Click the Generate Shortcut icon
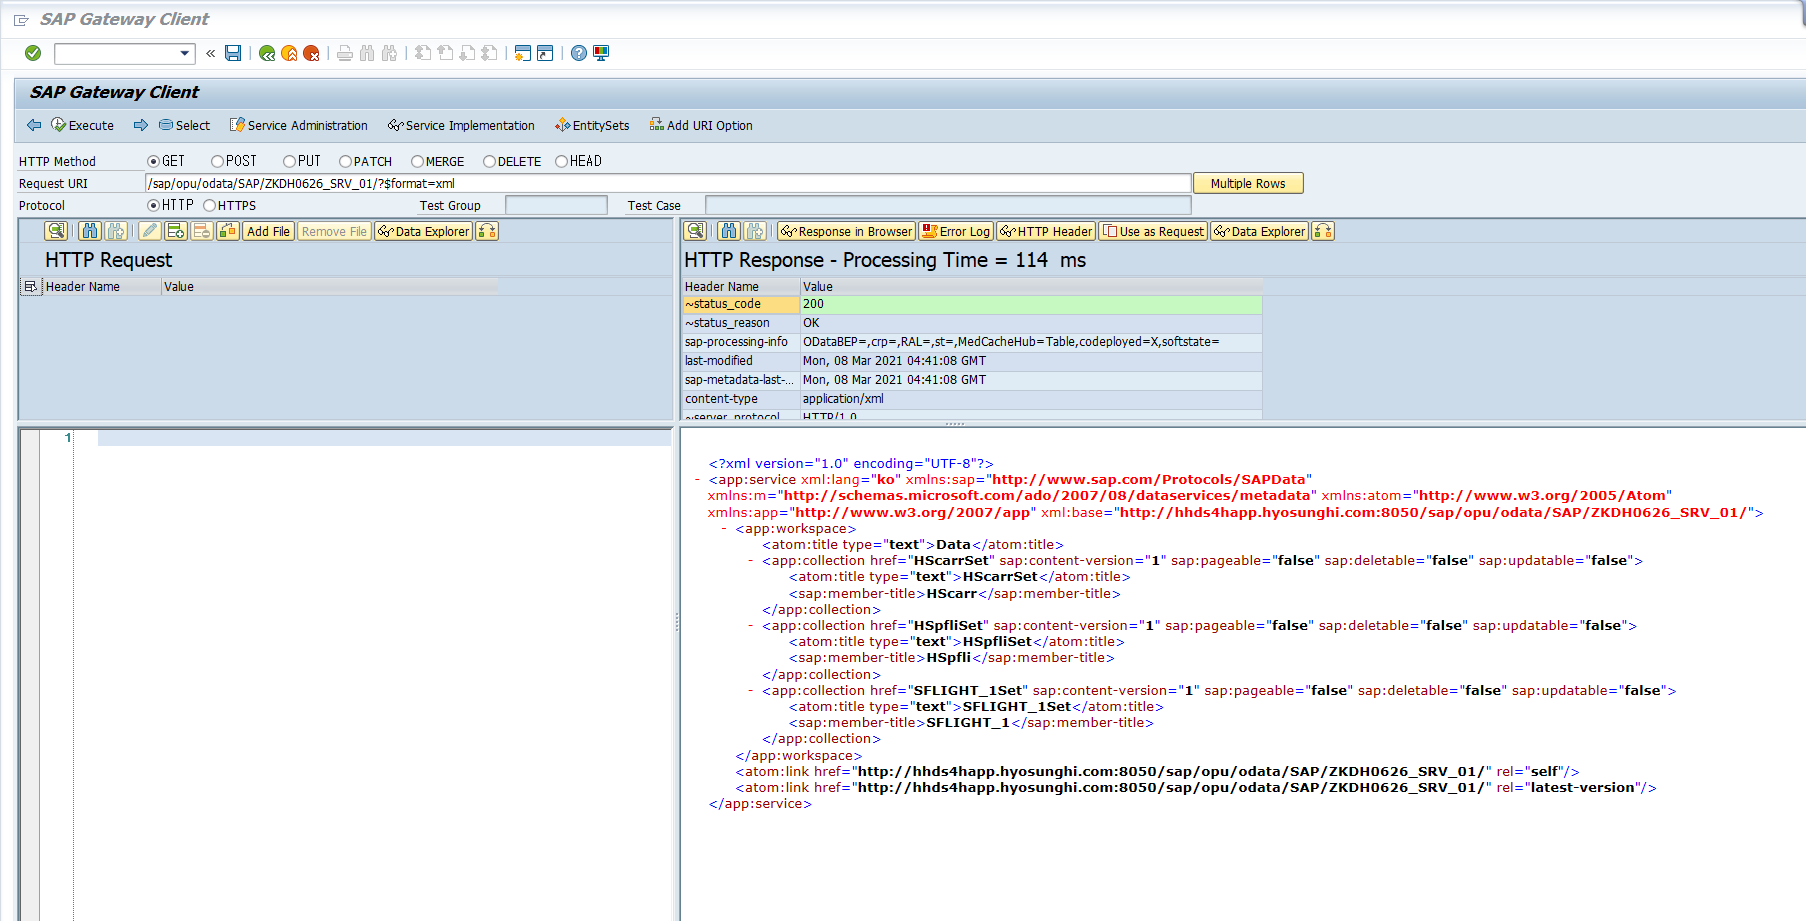Image resolution: width=1806 pixels, height=921 pixels. (x=545, y=53)
